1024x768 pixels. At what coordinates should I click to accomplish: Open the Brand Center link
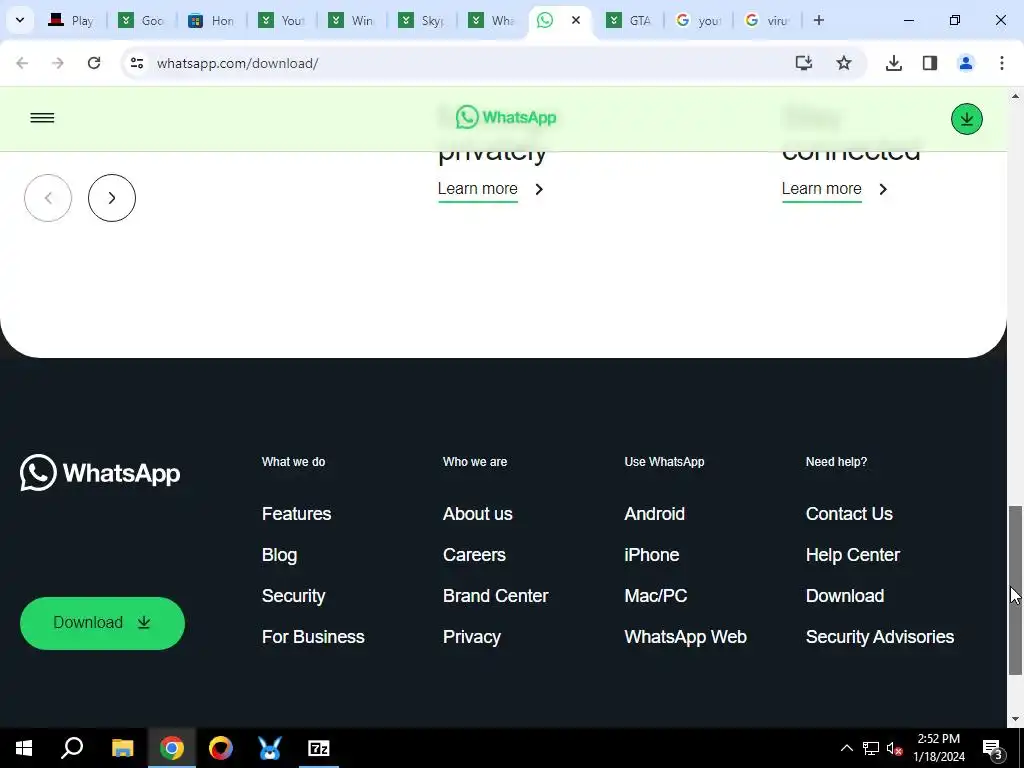click(x=496, y=596)
